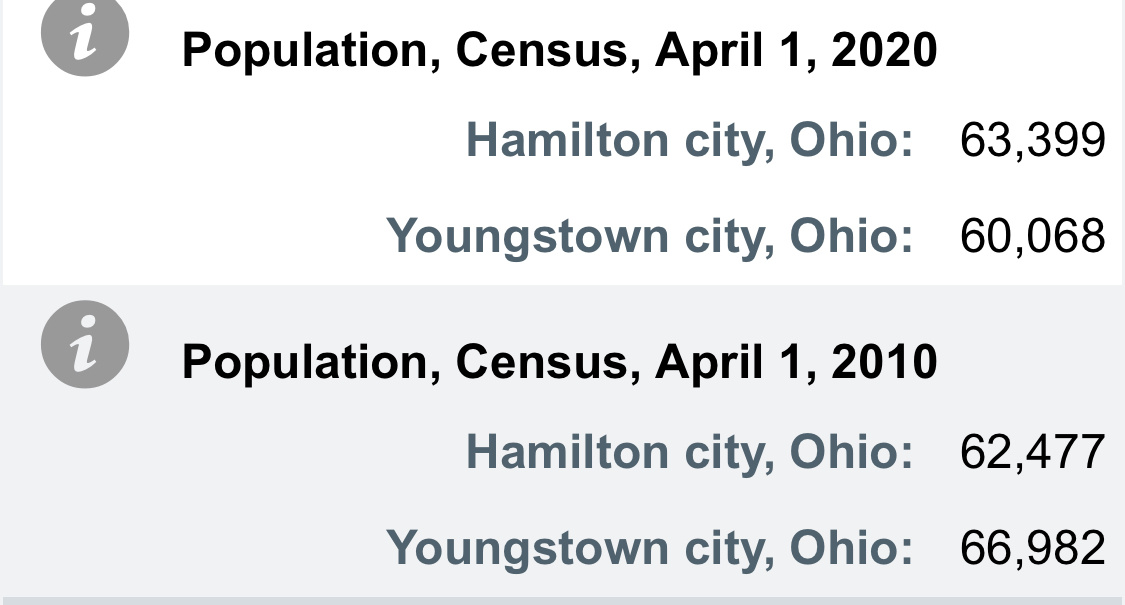The image size is (1125, 605).
Task: Select Youngstown city, Ohio label under 2020 Census
Action: pos(650,237)
